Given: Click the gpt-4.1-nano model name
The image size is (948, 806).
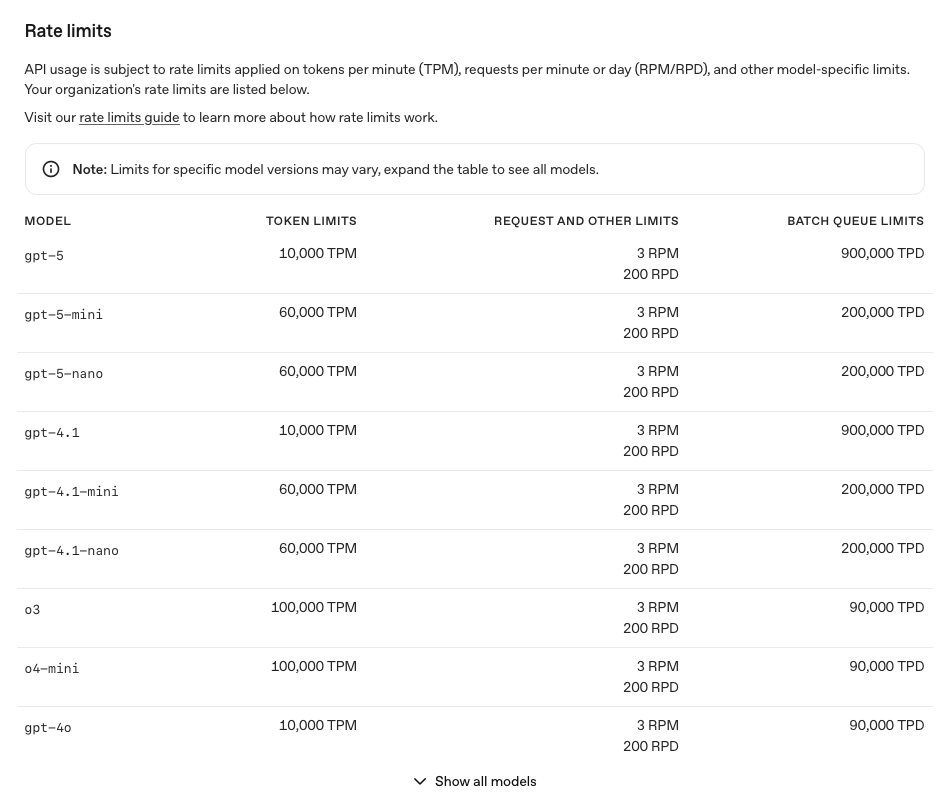Looking at the screenshot, I should pos(71,551).
